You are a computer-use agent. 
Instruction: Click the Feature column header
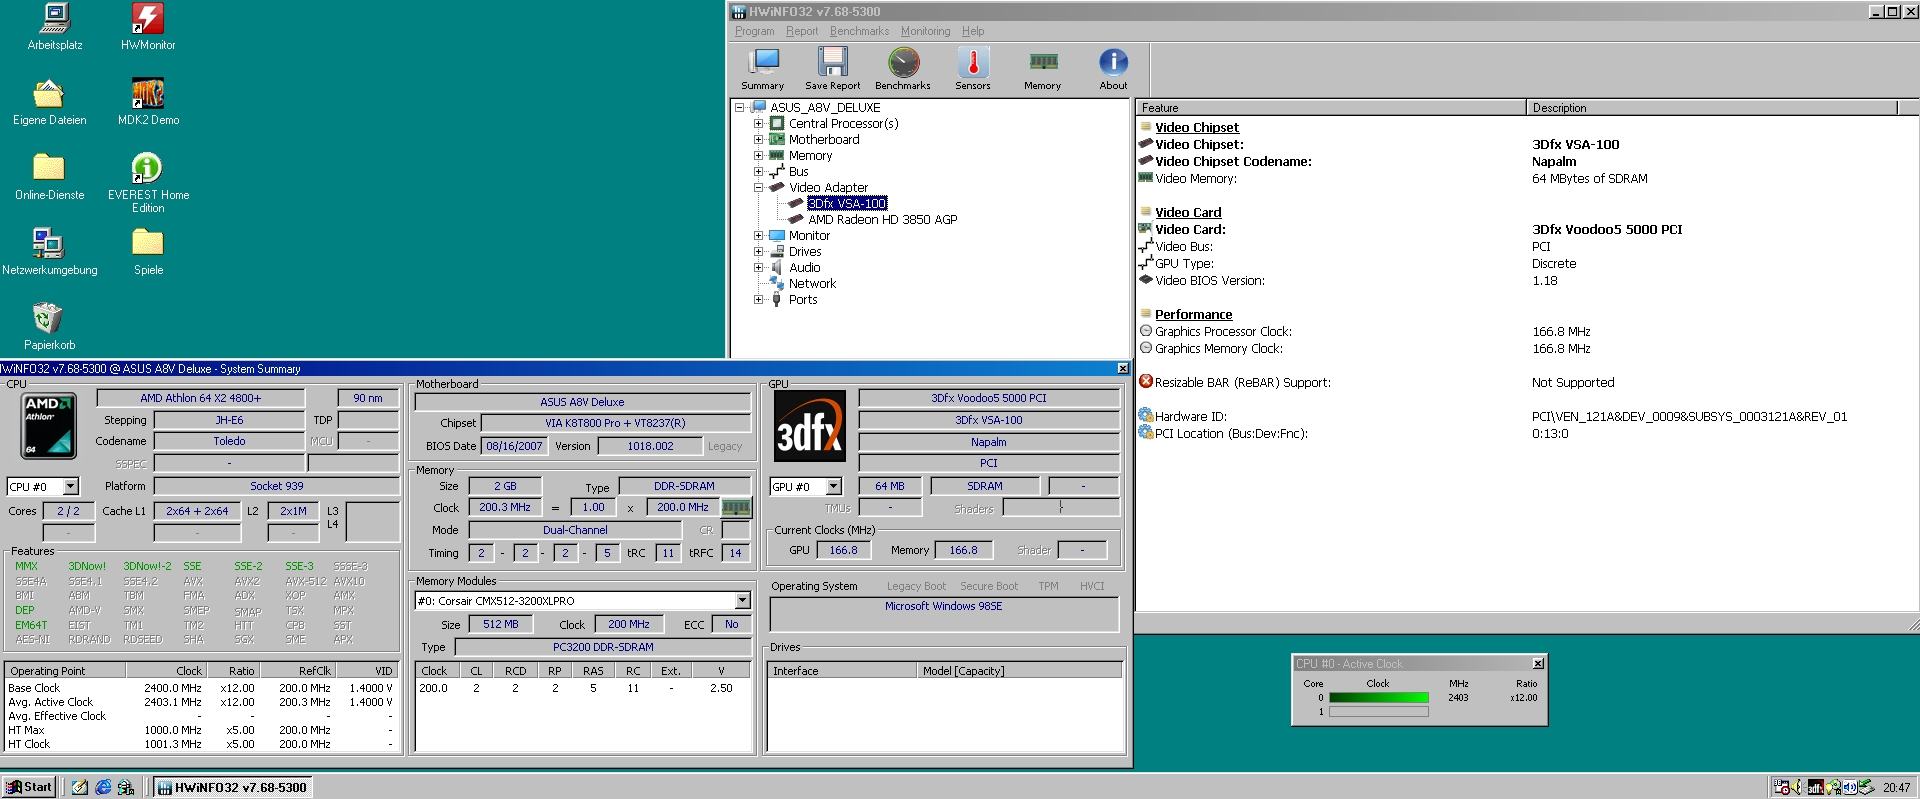1331,108
